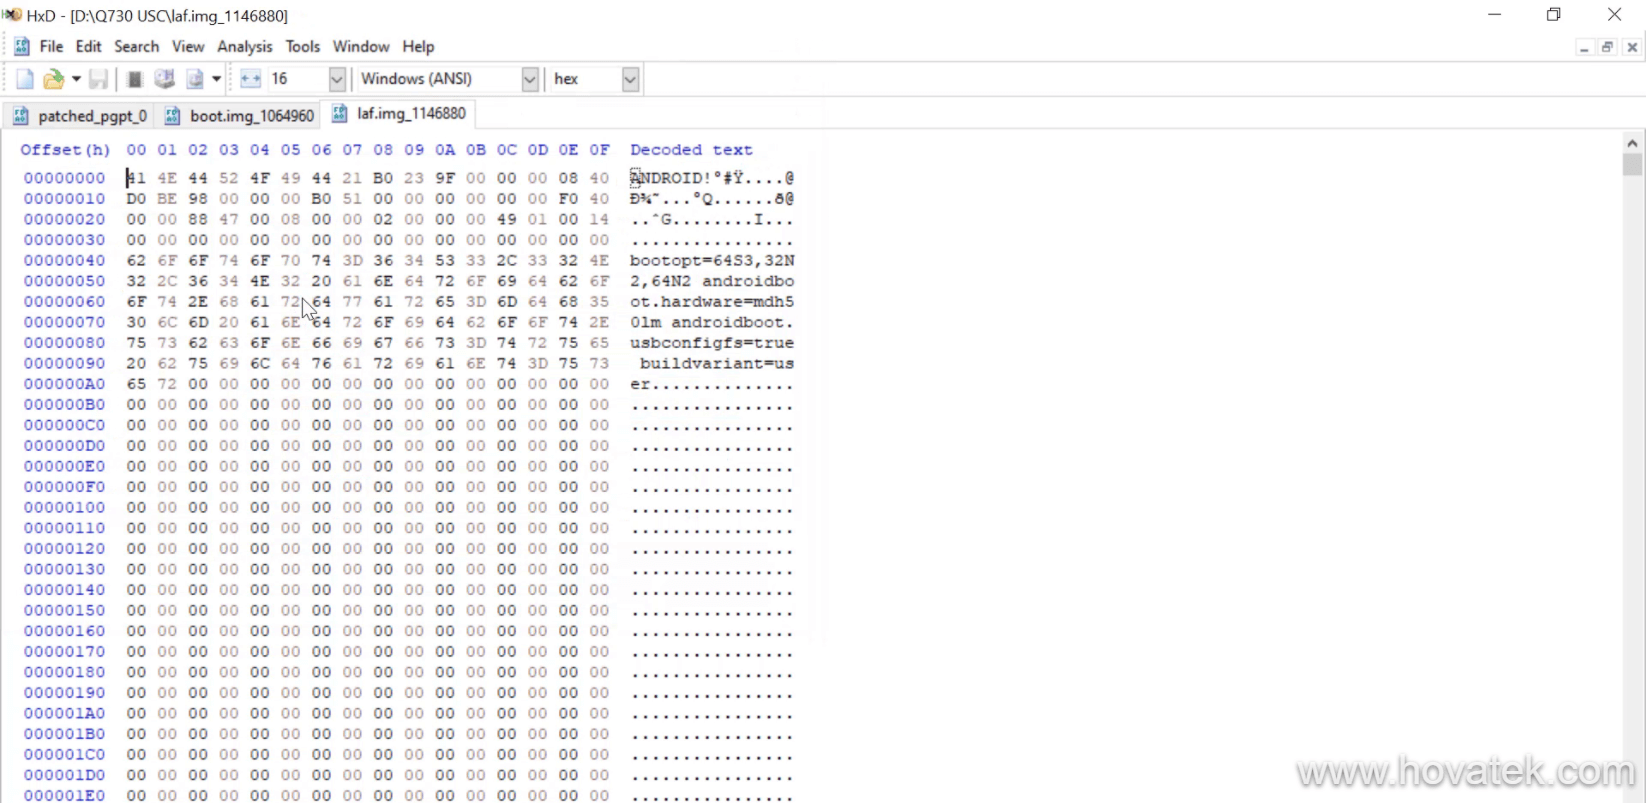Open main memory (RAM chip) icon
1646x803 pixels.
pos(135,79)
